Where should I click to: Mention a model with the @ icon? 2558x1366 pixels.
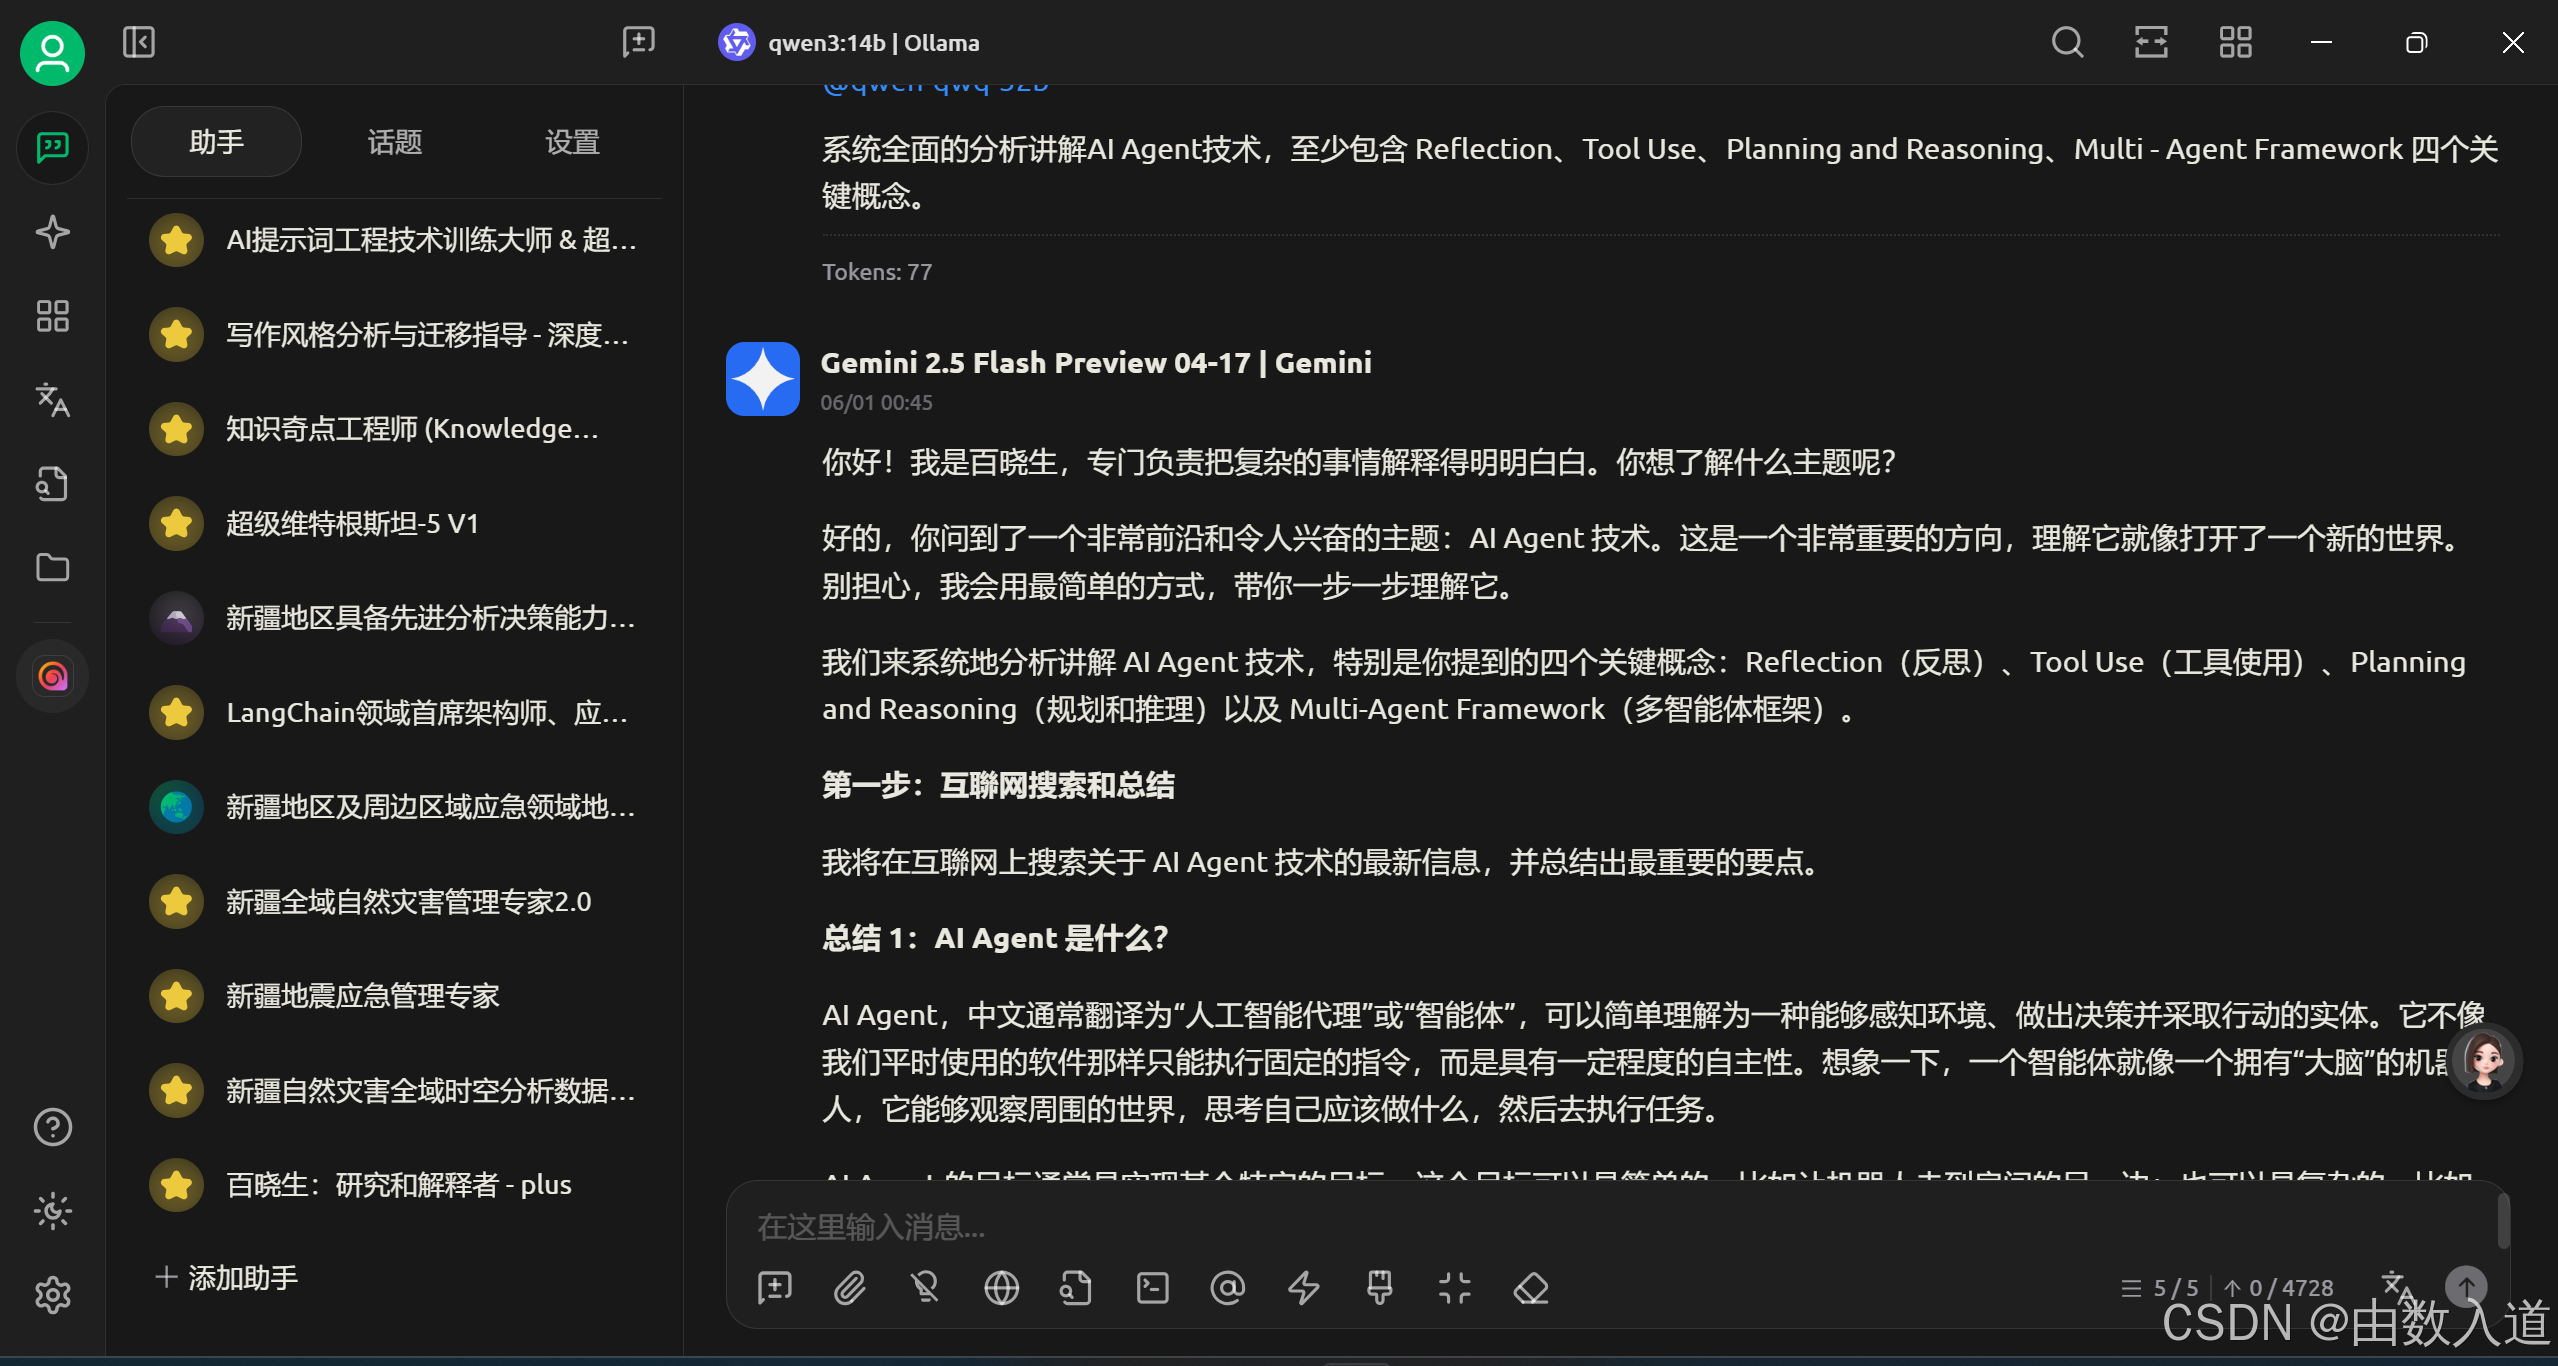[1227, 1288]
